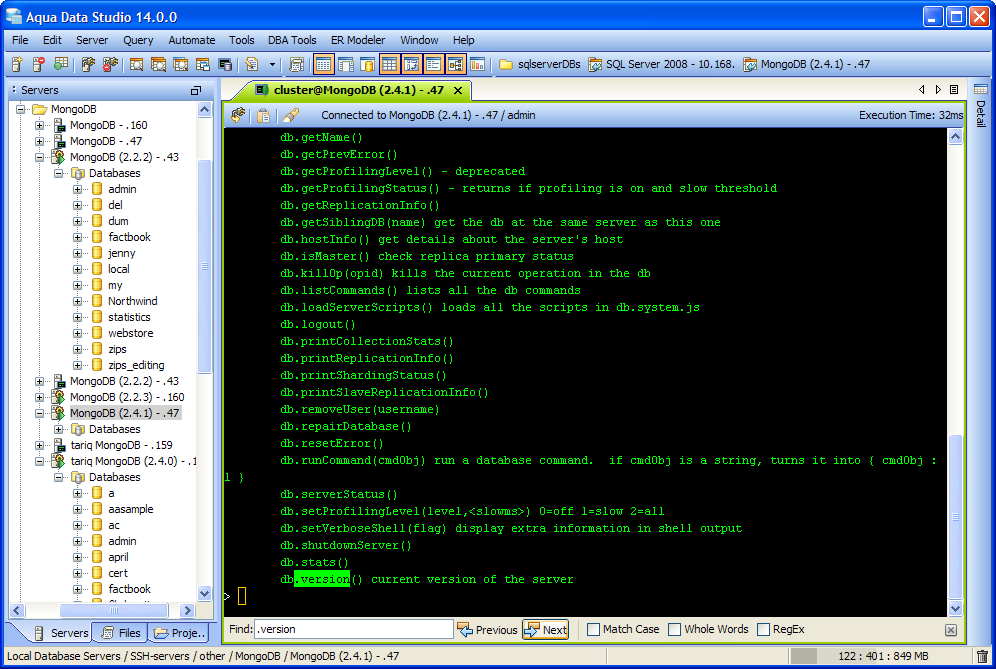Click the Register Server toolbar icon
The width and height of the screenshot is (996, 669).
pyautogui.click(x=17, y=64)
